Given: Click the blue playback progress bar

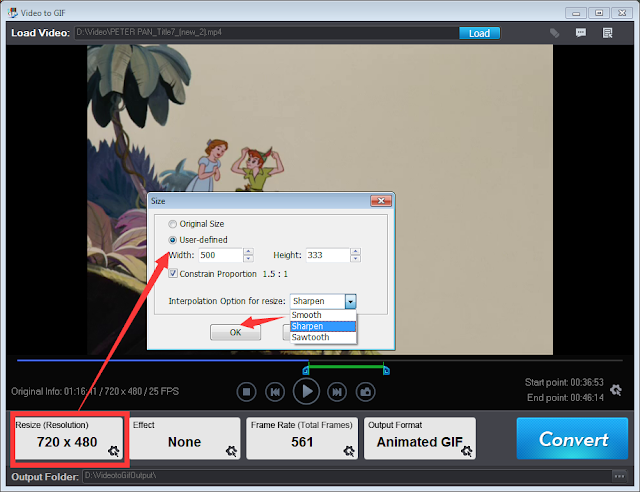Looking at the screenshot, I should click(x=162, y=360).
